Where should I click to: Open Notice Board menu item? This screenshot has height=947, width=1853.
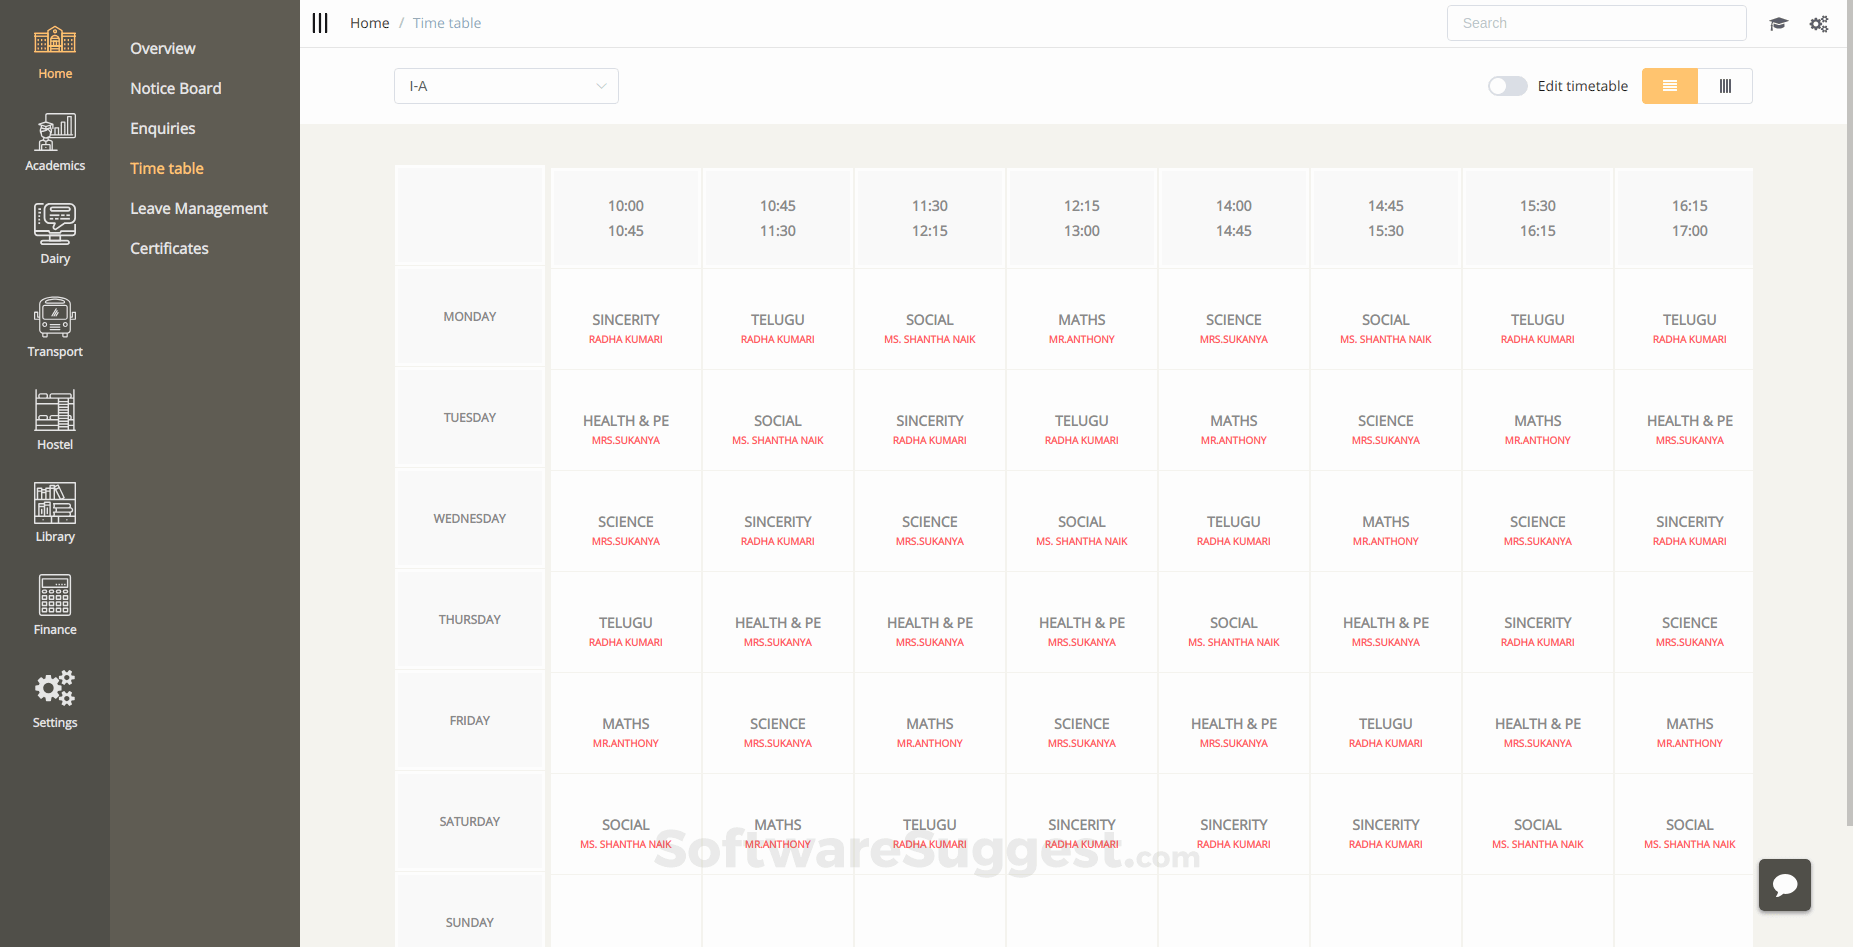(x=176, y=88)
